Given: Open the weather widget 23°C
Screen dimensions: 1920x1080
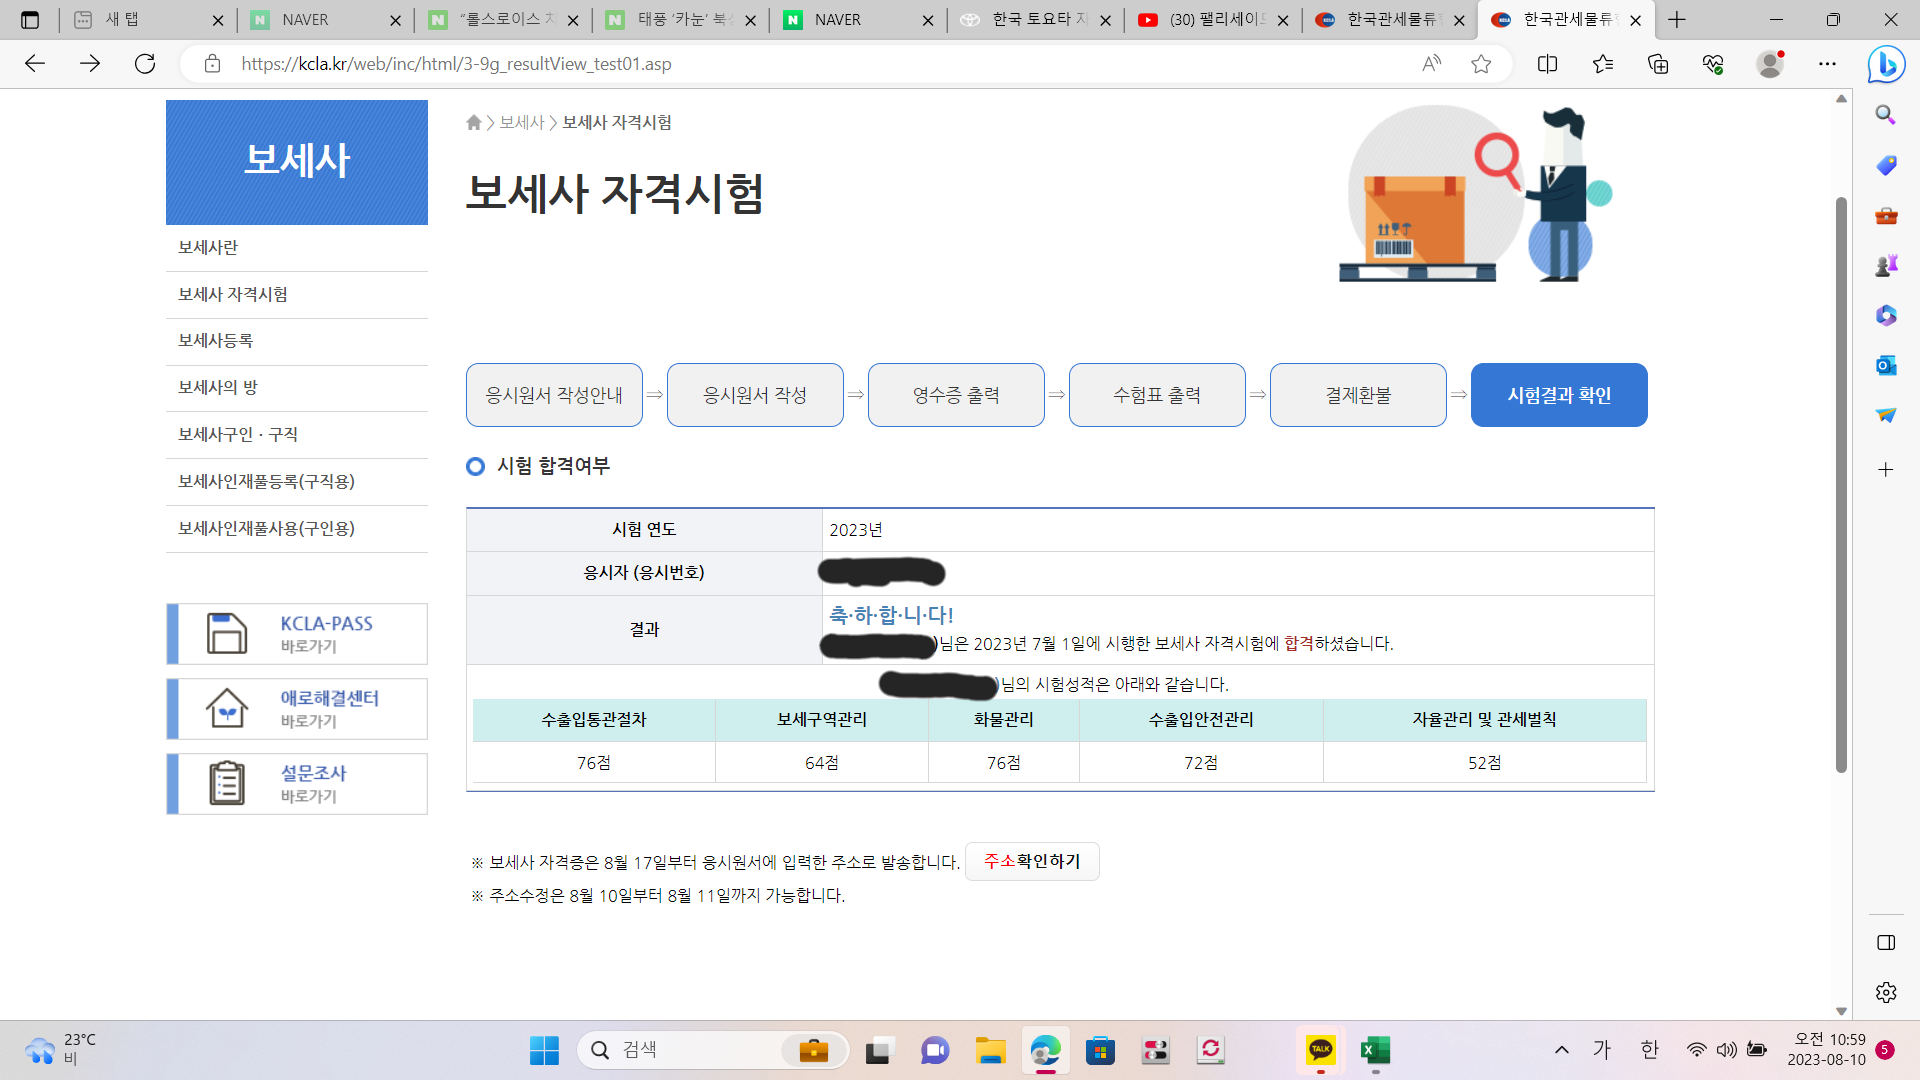Looking at the screenshot, I should (62, 1050).
